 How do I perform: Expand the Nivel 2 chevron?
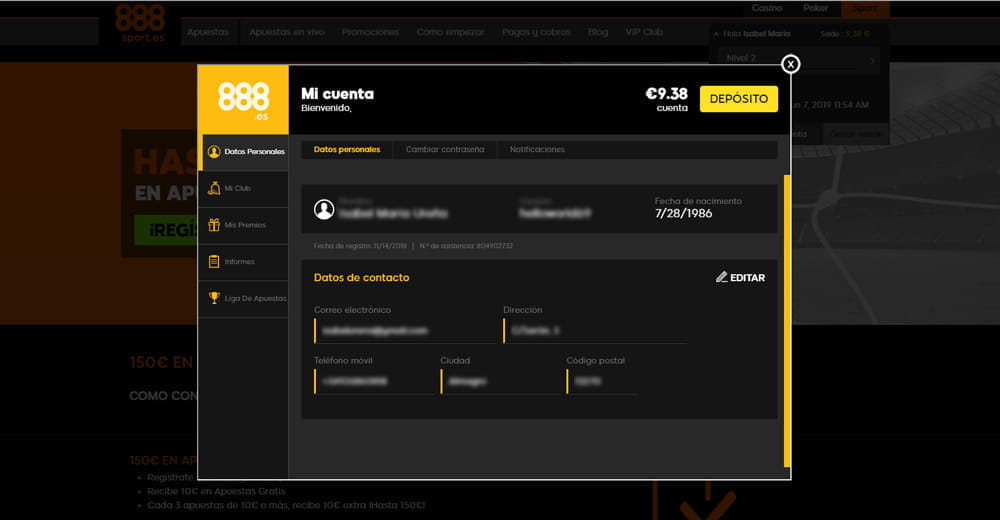872,60
